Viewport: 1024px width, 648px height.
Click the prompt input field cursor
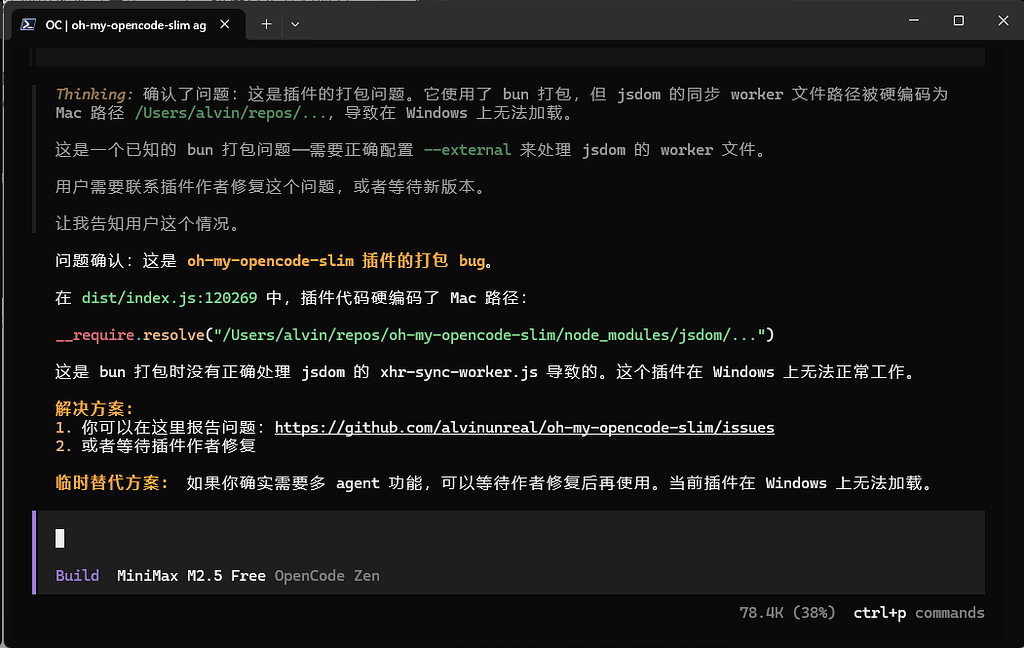[60, 538]
